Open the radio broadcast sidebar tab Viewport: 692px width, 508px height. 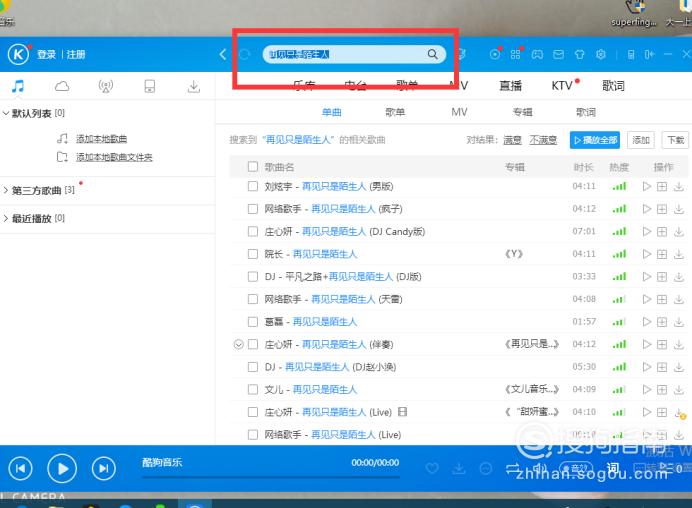coord(105,86)
